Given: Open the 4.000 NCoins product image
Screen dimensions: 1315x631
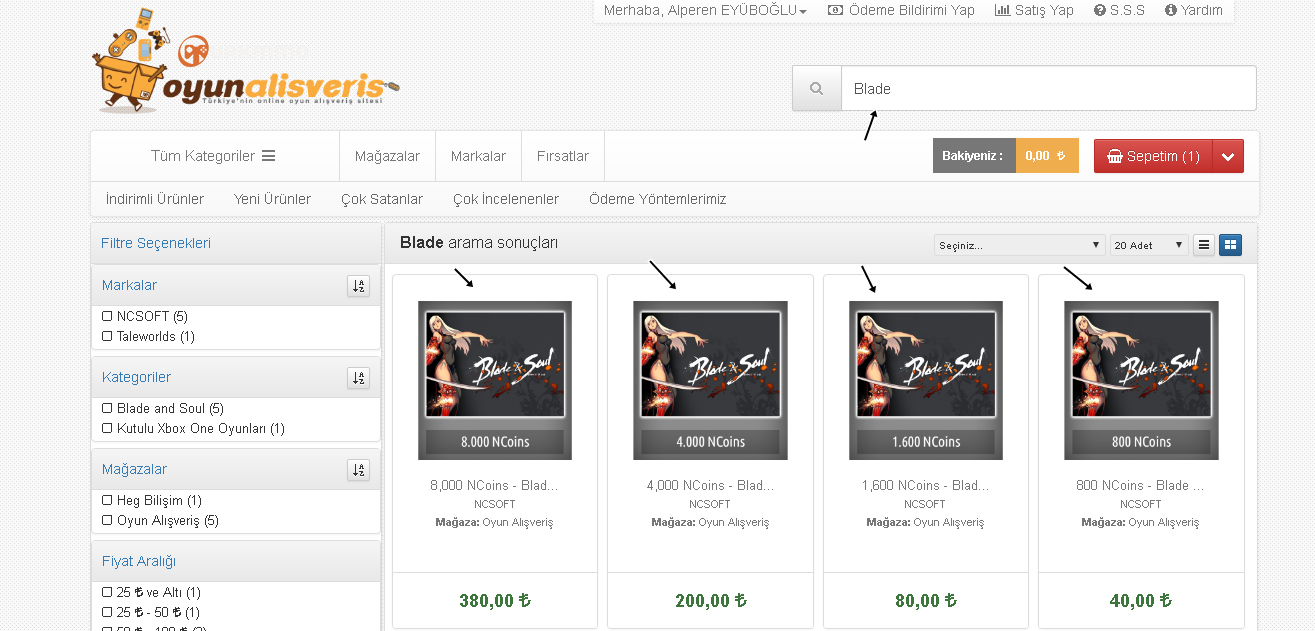Looking at the screenshot, I should click(x=710, y=380).
